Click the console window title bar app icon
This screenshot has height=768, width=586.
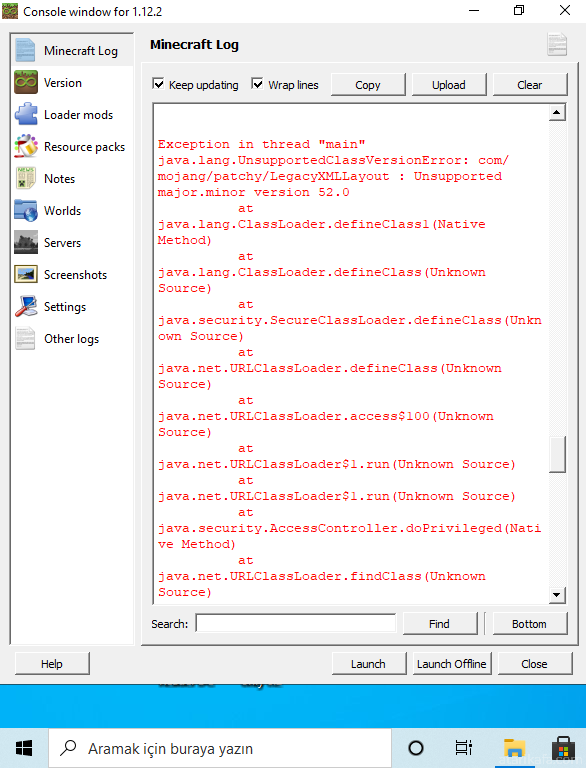pos(10,11)
